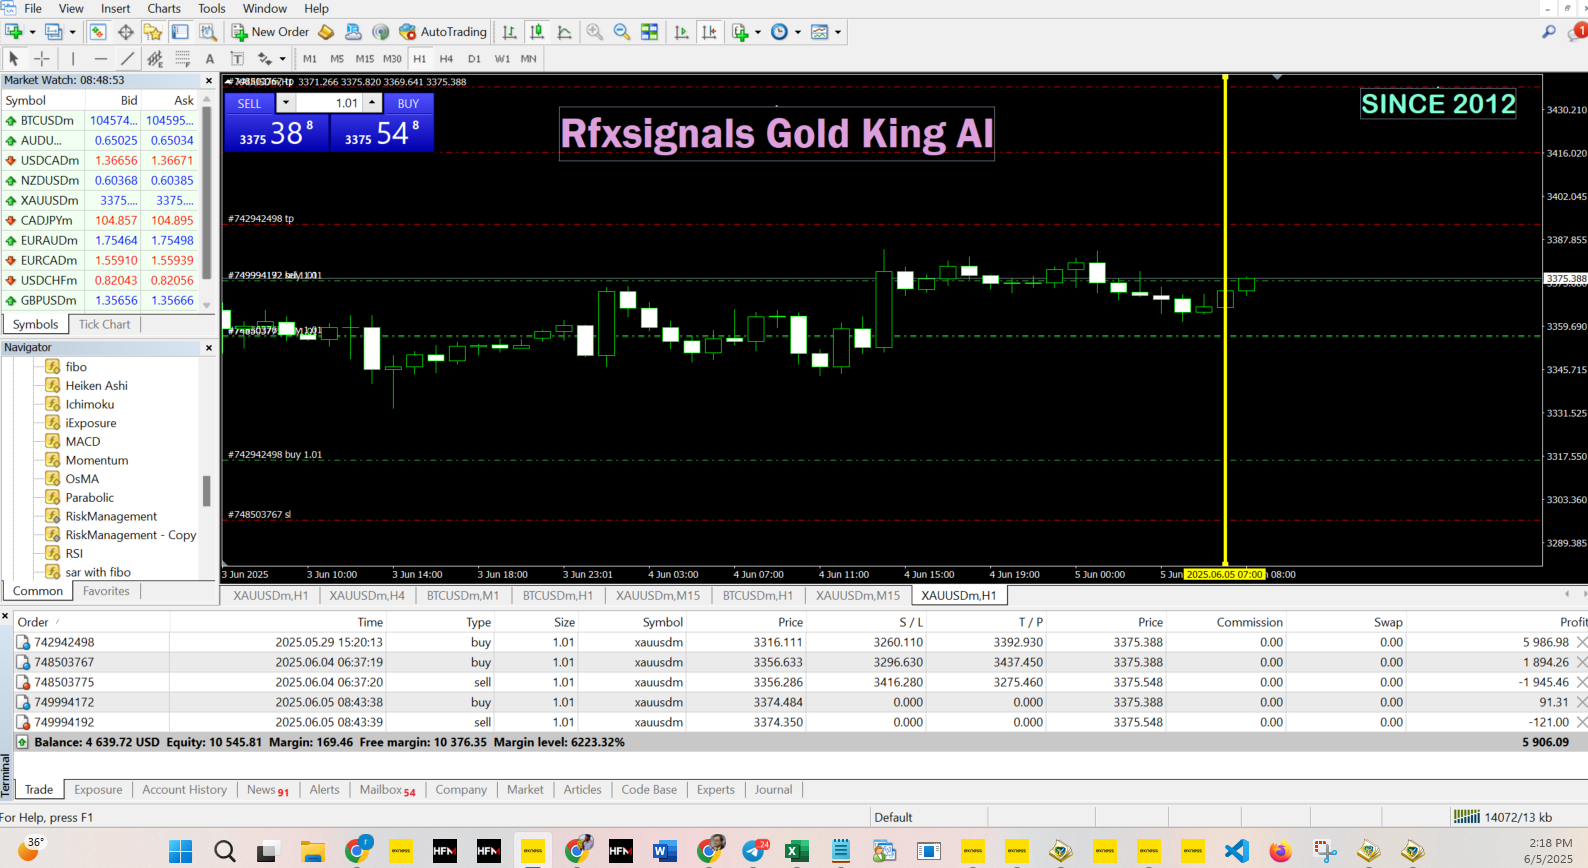1588x868 pixels.
Task: Toggle AutoTrading on or off
Action: tap(443, 32)
